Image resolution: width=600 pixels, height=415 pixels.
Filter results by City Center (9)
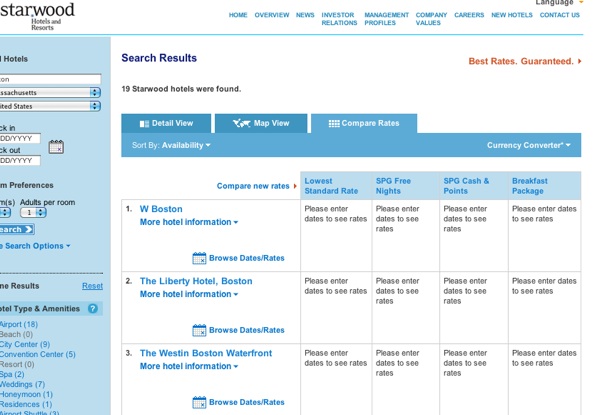tap(25, 344)
